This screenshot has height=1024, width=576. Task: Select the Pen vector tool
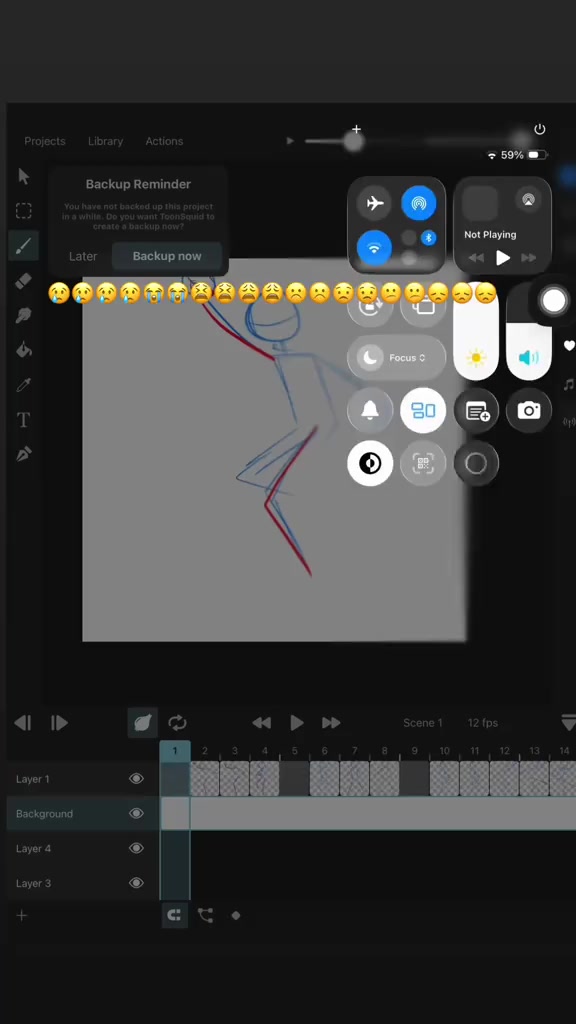[24, 454]
